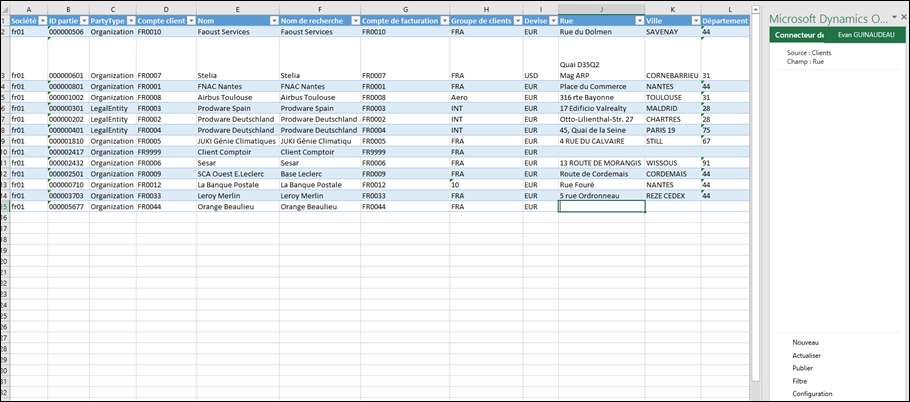This screenshot has width=910, height=402.
Task: Open the Compte client filter dropdown
Action: click(x=191, y=20)
